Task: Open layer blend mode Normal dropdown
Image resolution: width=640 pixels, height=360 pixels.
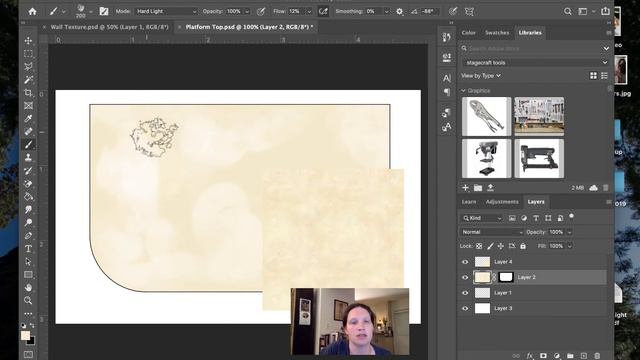Action: click(492, 232)
